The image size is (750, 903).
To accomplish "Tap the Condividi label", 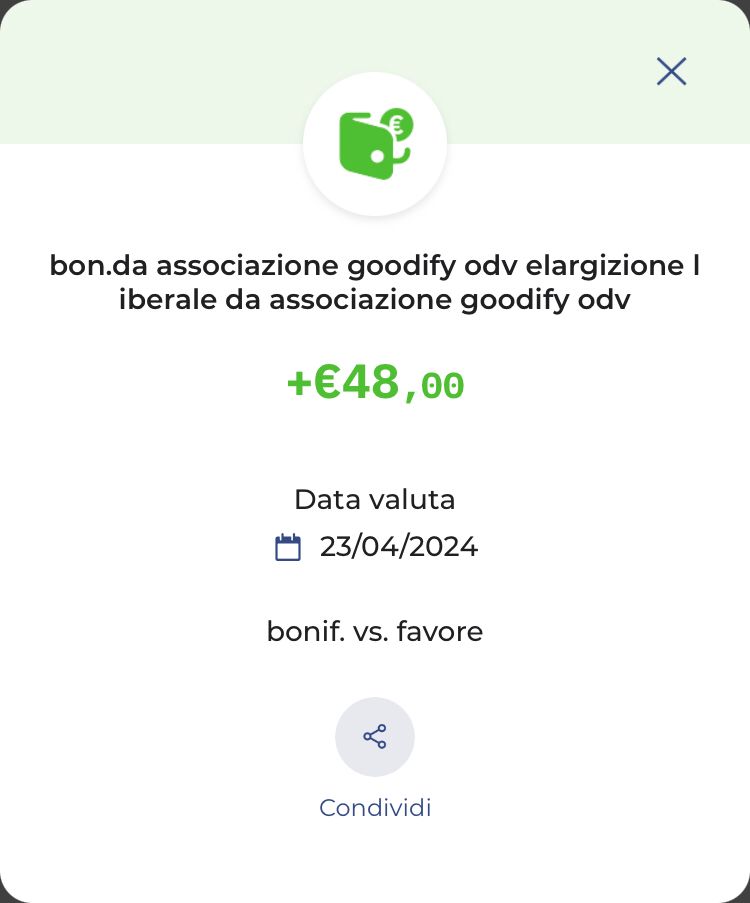I will [375, 808].
